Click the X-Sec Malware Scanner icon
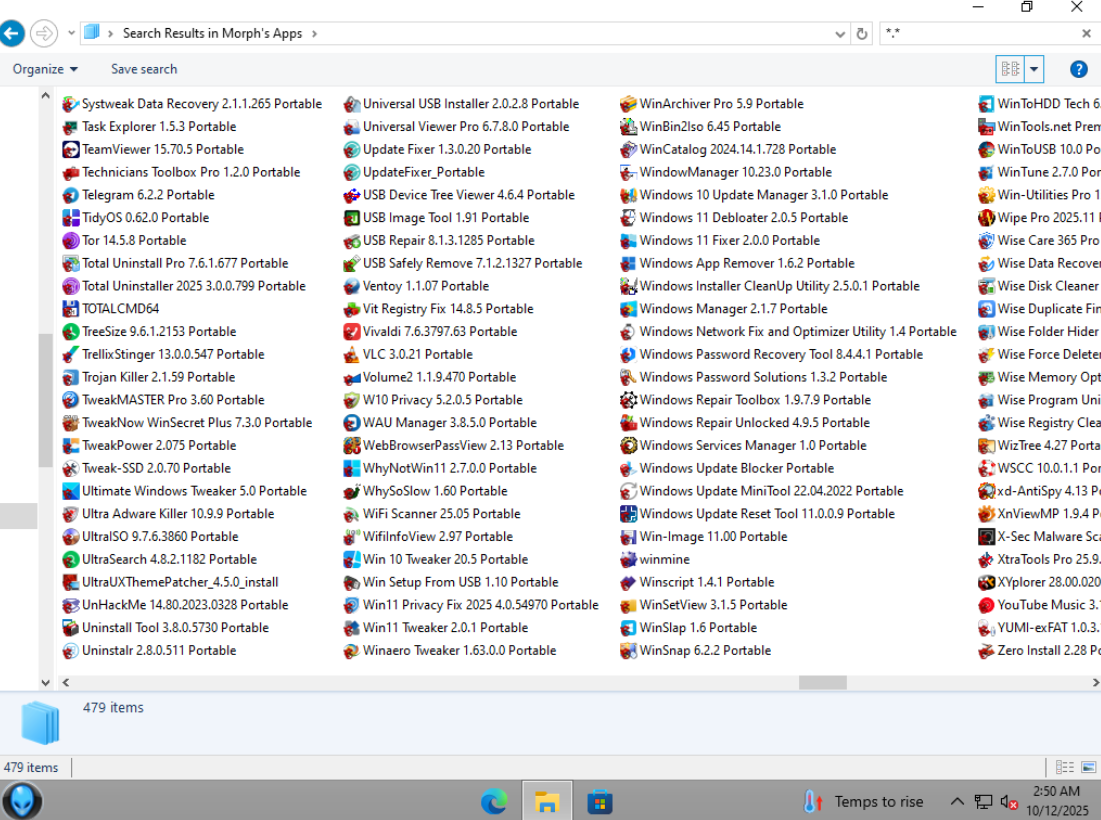This screenshot has height=820, width=1101. tap(986, 536)
